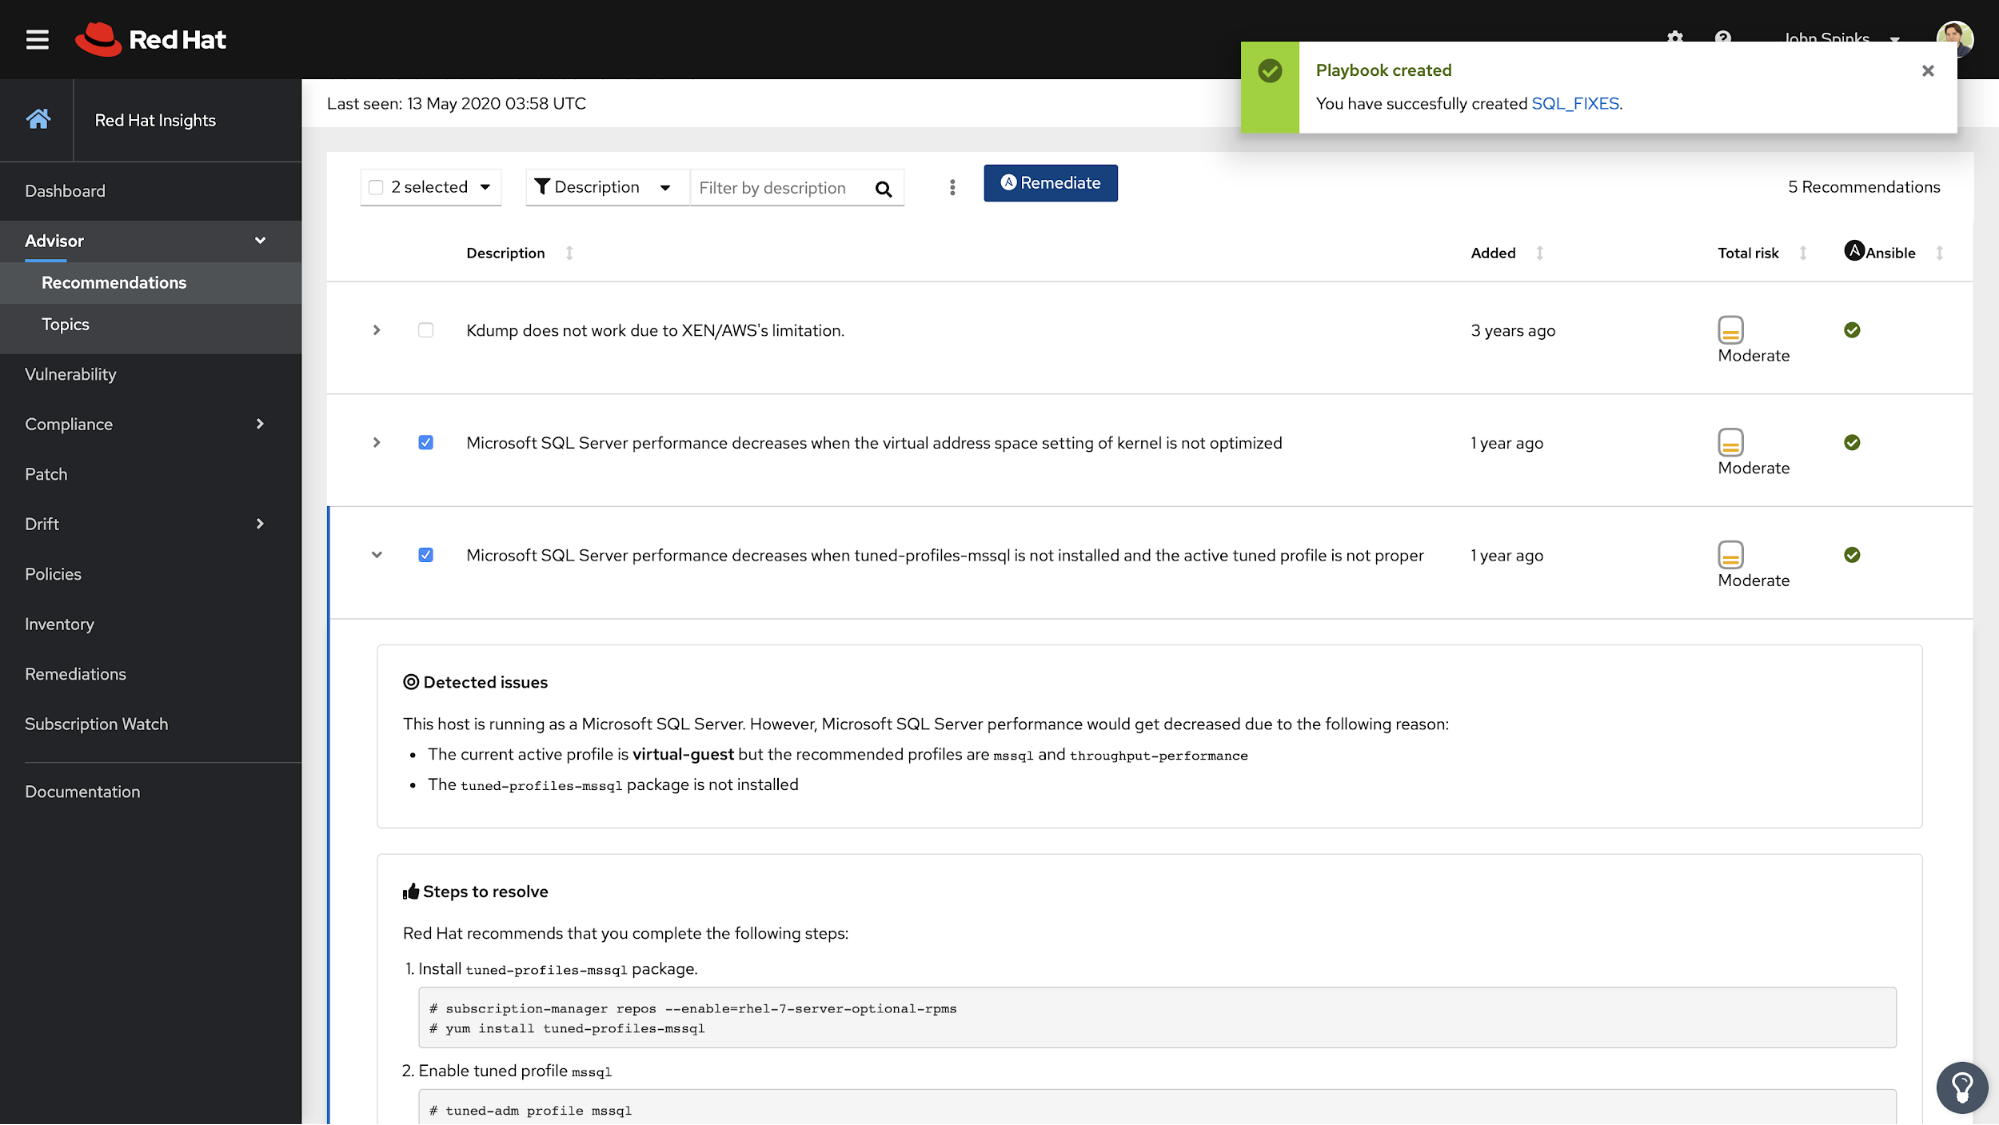1999x1125 pixels.
Task: Dismiss the Playbook created notification
Action: click(1927, 71)
